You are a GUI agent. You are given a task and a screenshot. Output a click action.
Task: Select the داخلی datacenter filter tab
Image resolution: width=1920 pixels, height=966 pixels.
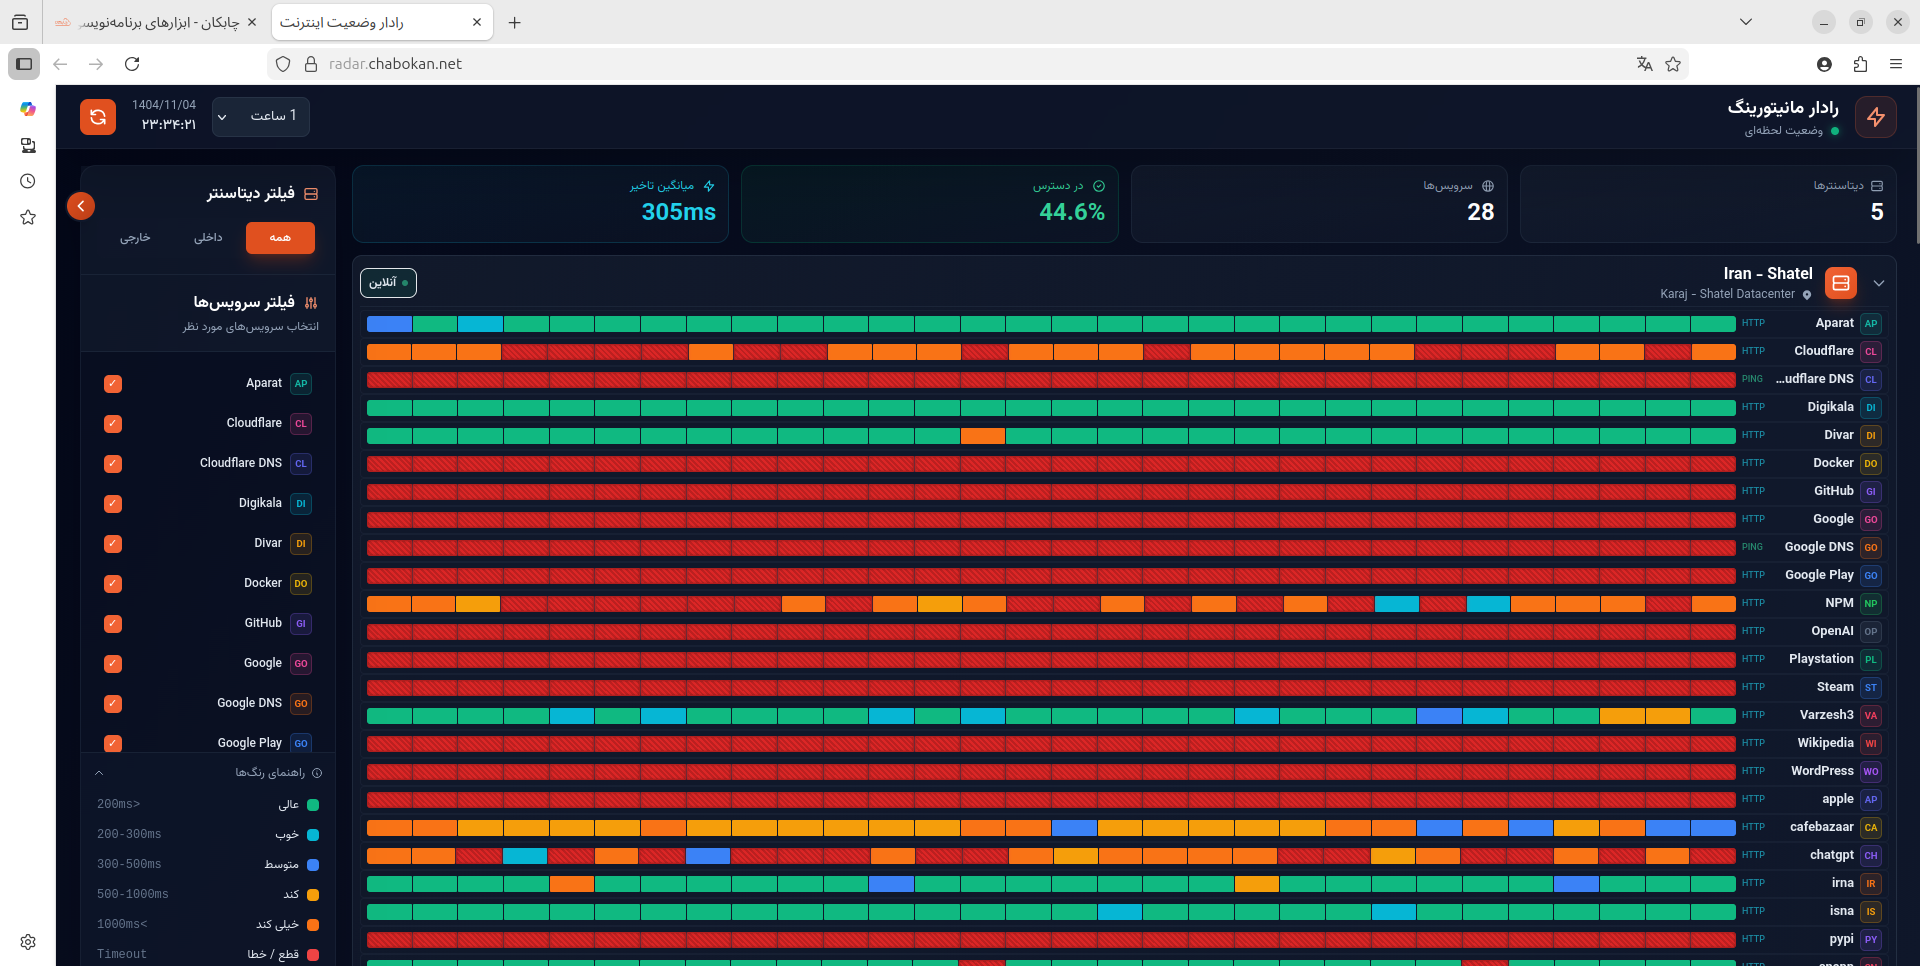pos(208,238)
